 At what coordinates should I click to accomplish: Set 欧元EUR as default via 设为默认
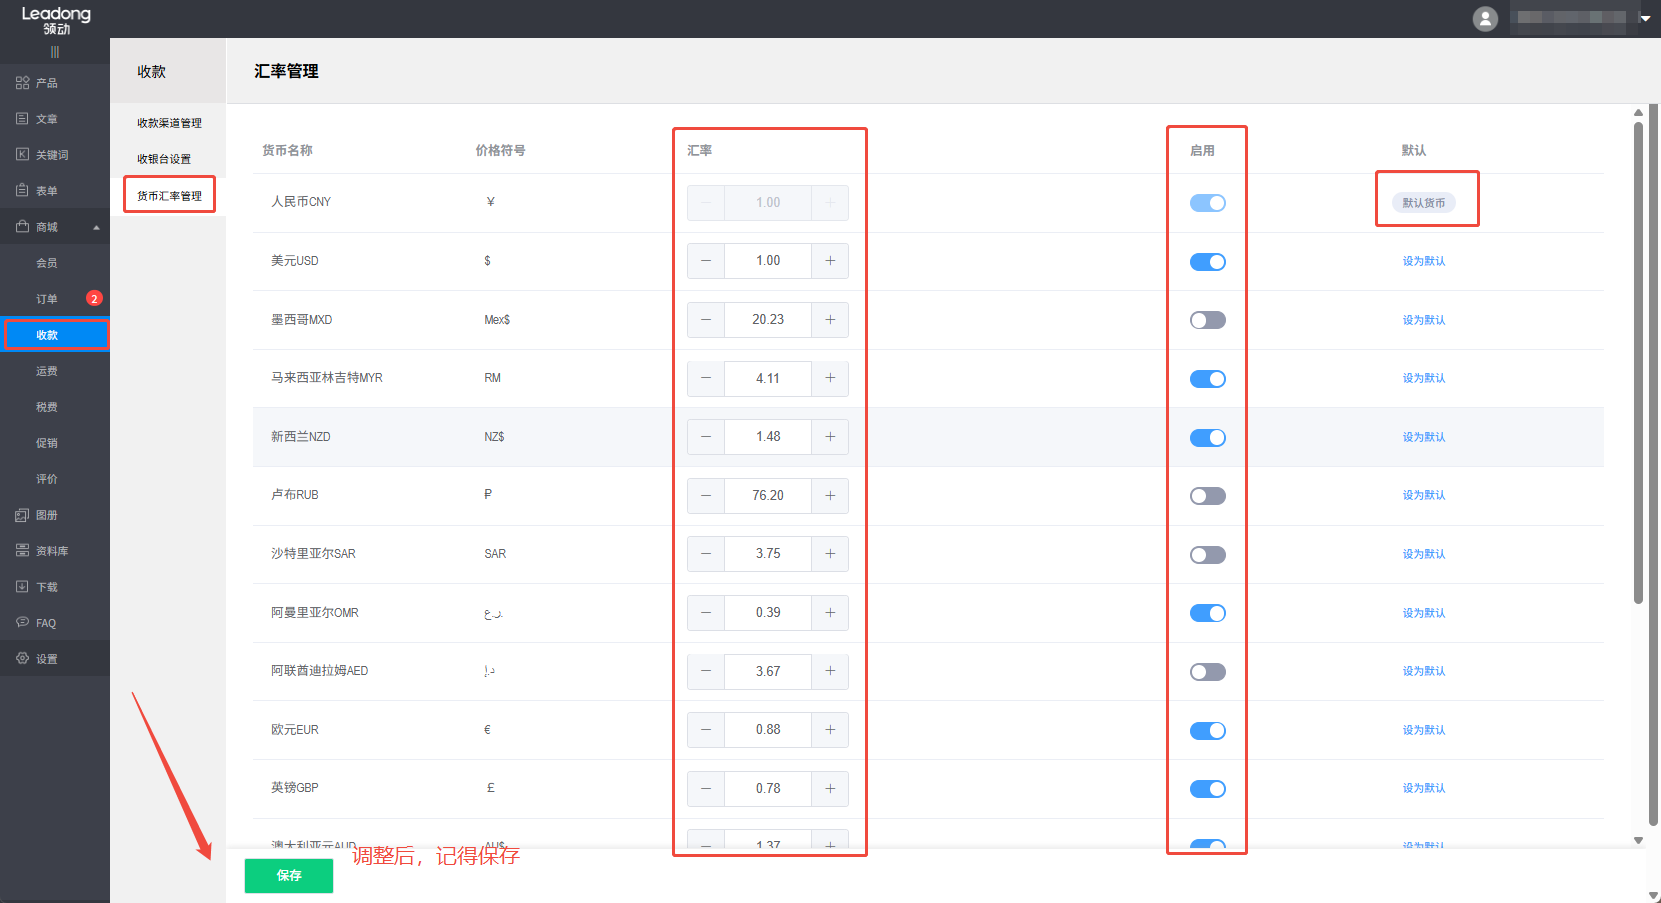[x=1423, y=730]
